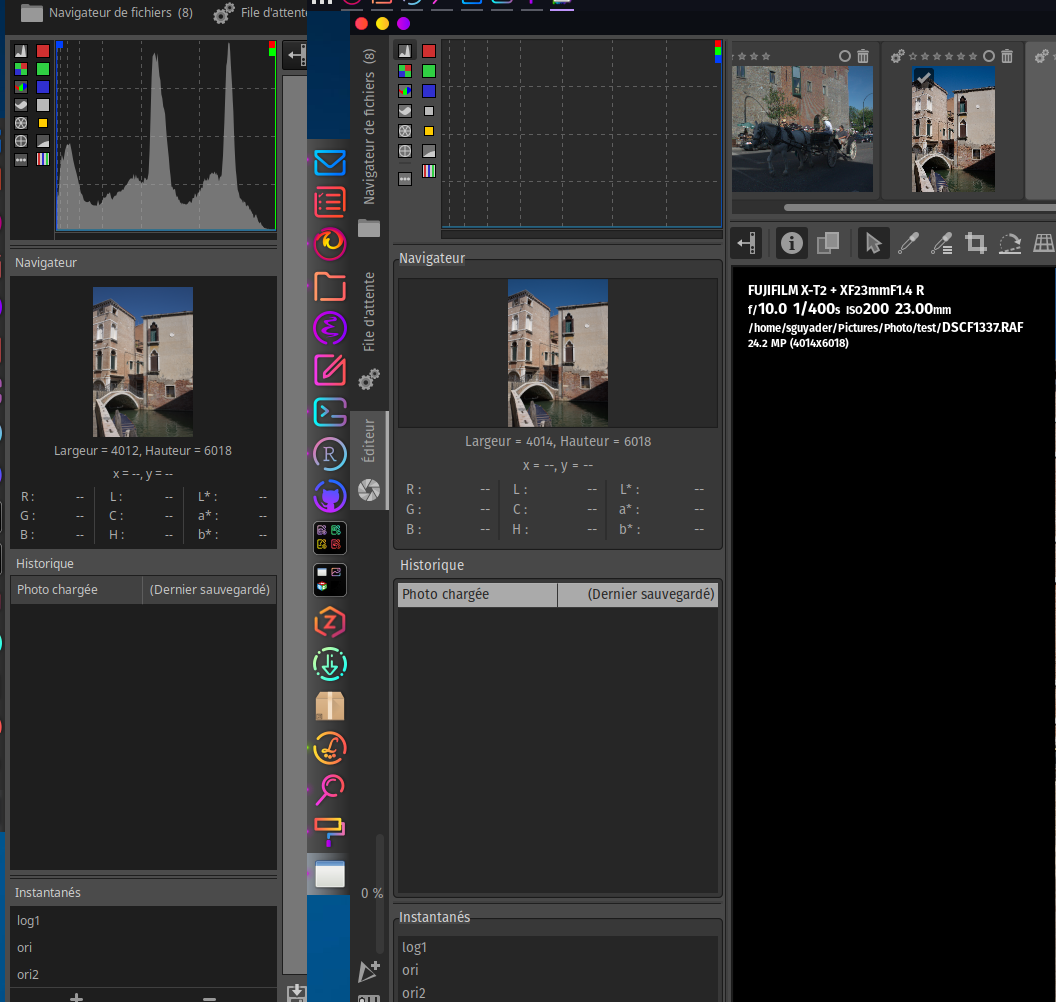Set color label circle above Venice thumbnail
The width and height of the screenshot is (1056, 1002).
coord(989,57)
